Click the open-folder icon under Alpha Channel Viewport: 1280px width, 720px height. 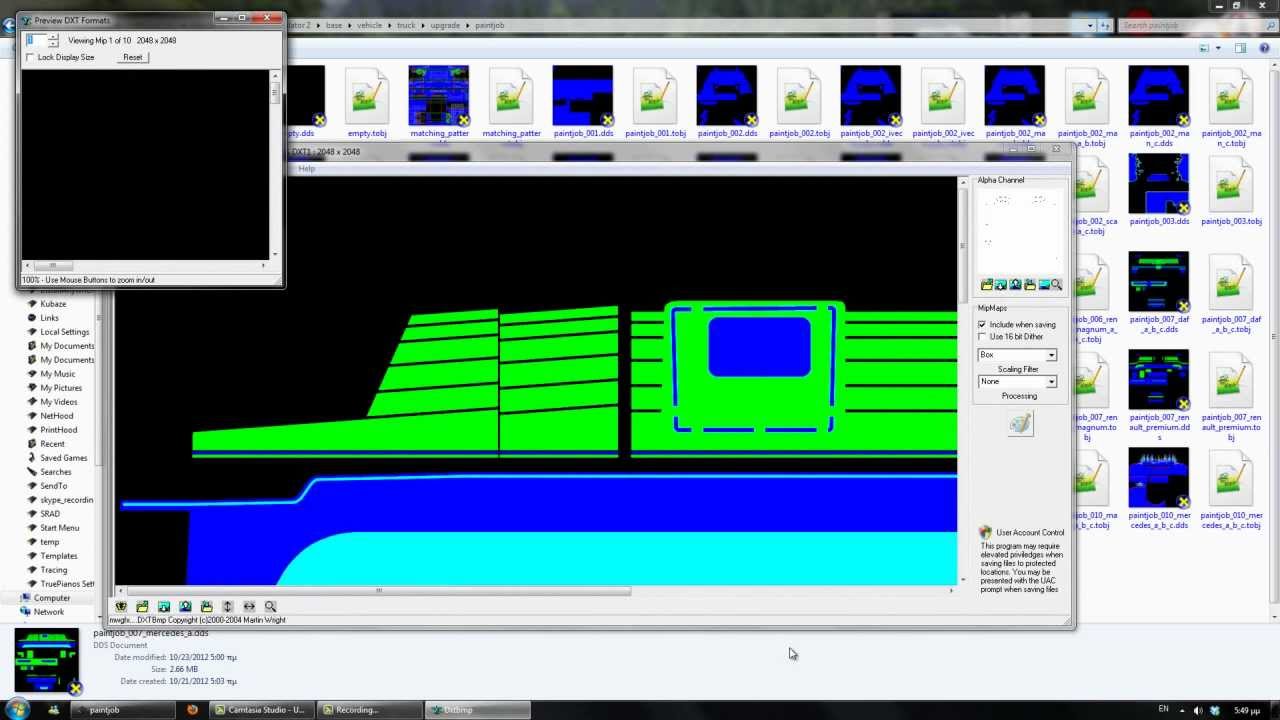tap(987, 285)
